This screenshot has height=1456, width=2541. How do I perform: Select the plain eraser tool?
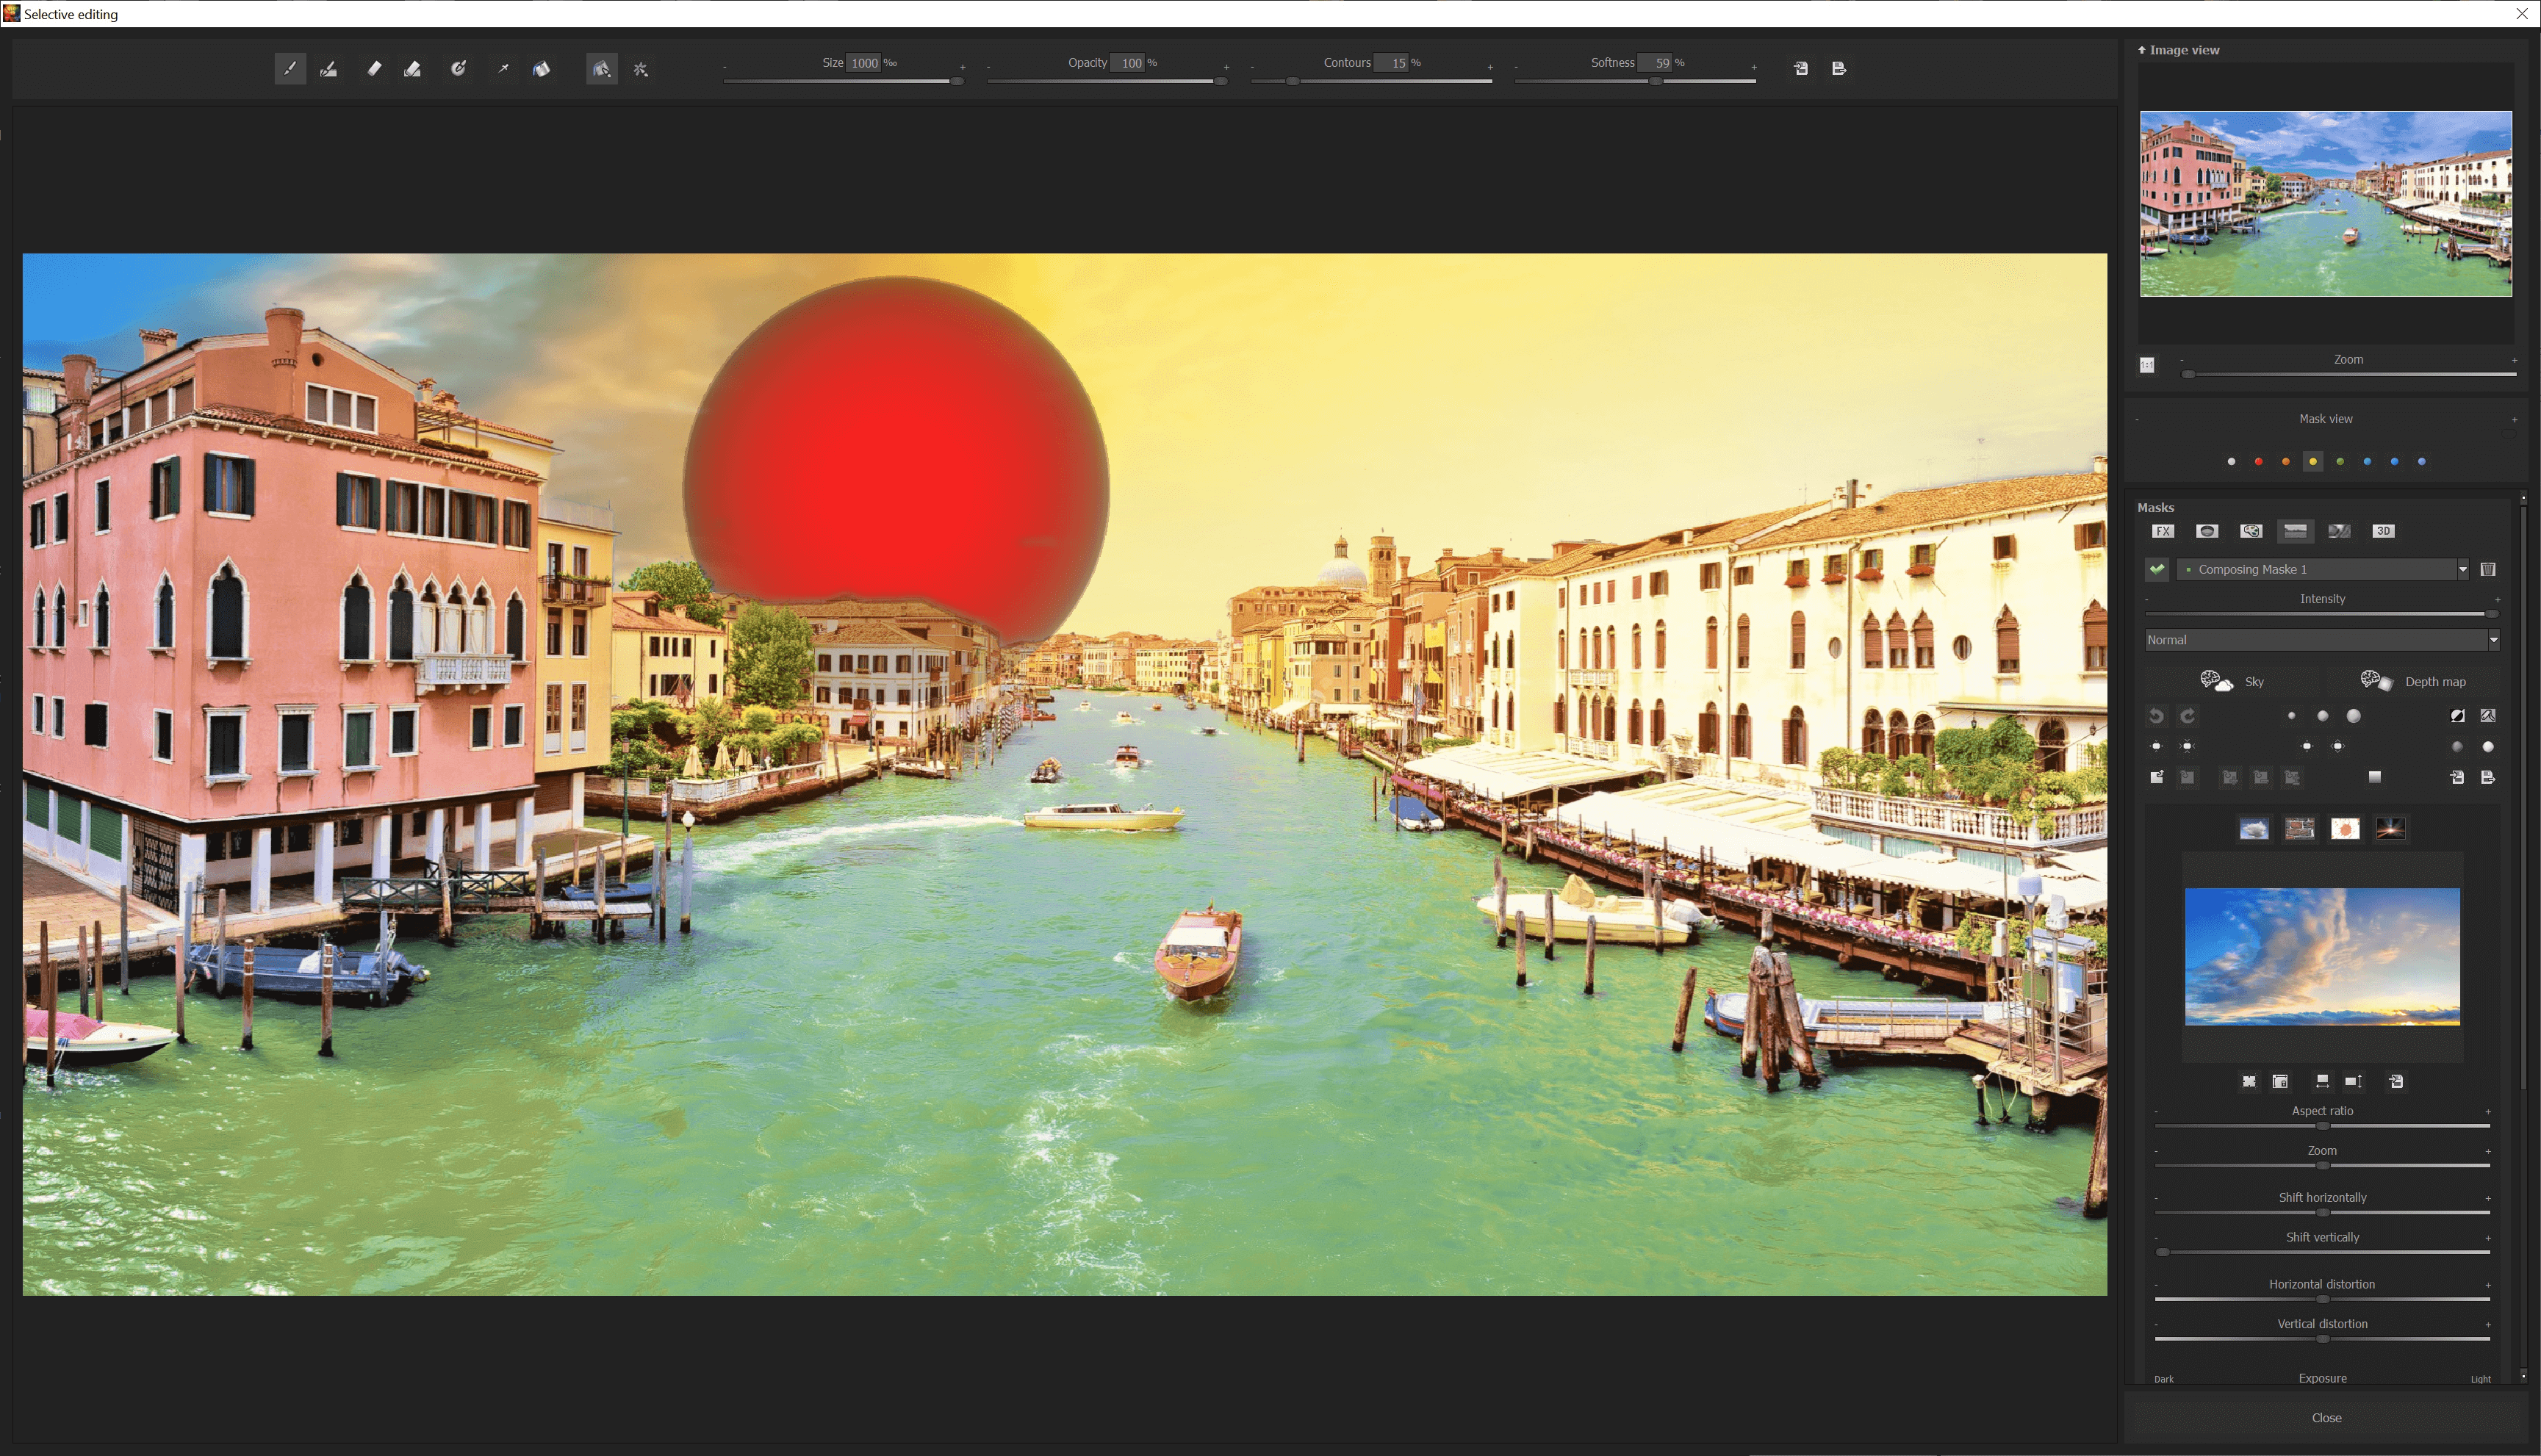(374, 69)
